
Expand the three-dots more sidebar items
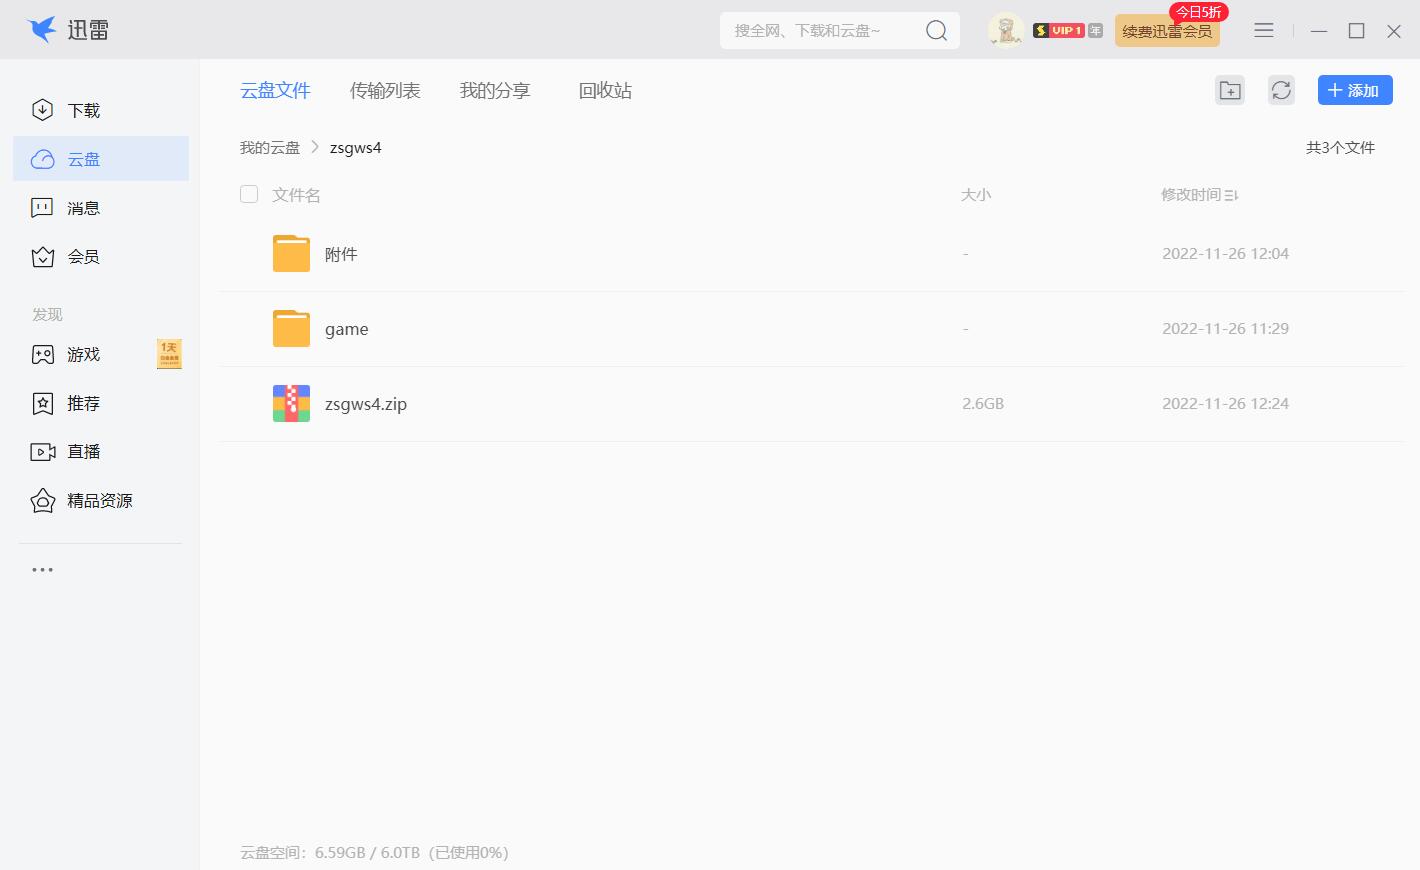(x=42, y=570)
